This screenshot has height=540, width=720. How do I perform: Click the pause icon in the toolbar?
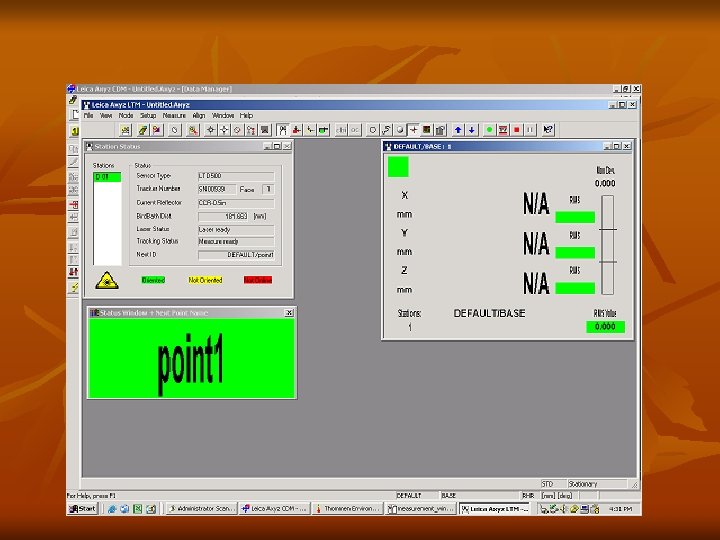pyautogui.click(x=530, y=130)
